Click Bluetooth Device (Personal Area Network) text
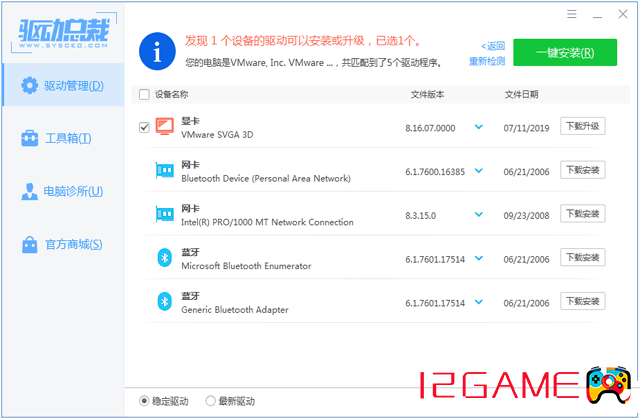Image resolution: width=640 pixels, height=419 pixels. 266,178
